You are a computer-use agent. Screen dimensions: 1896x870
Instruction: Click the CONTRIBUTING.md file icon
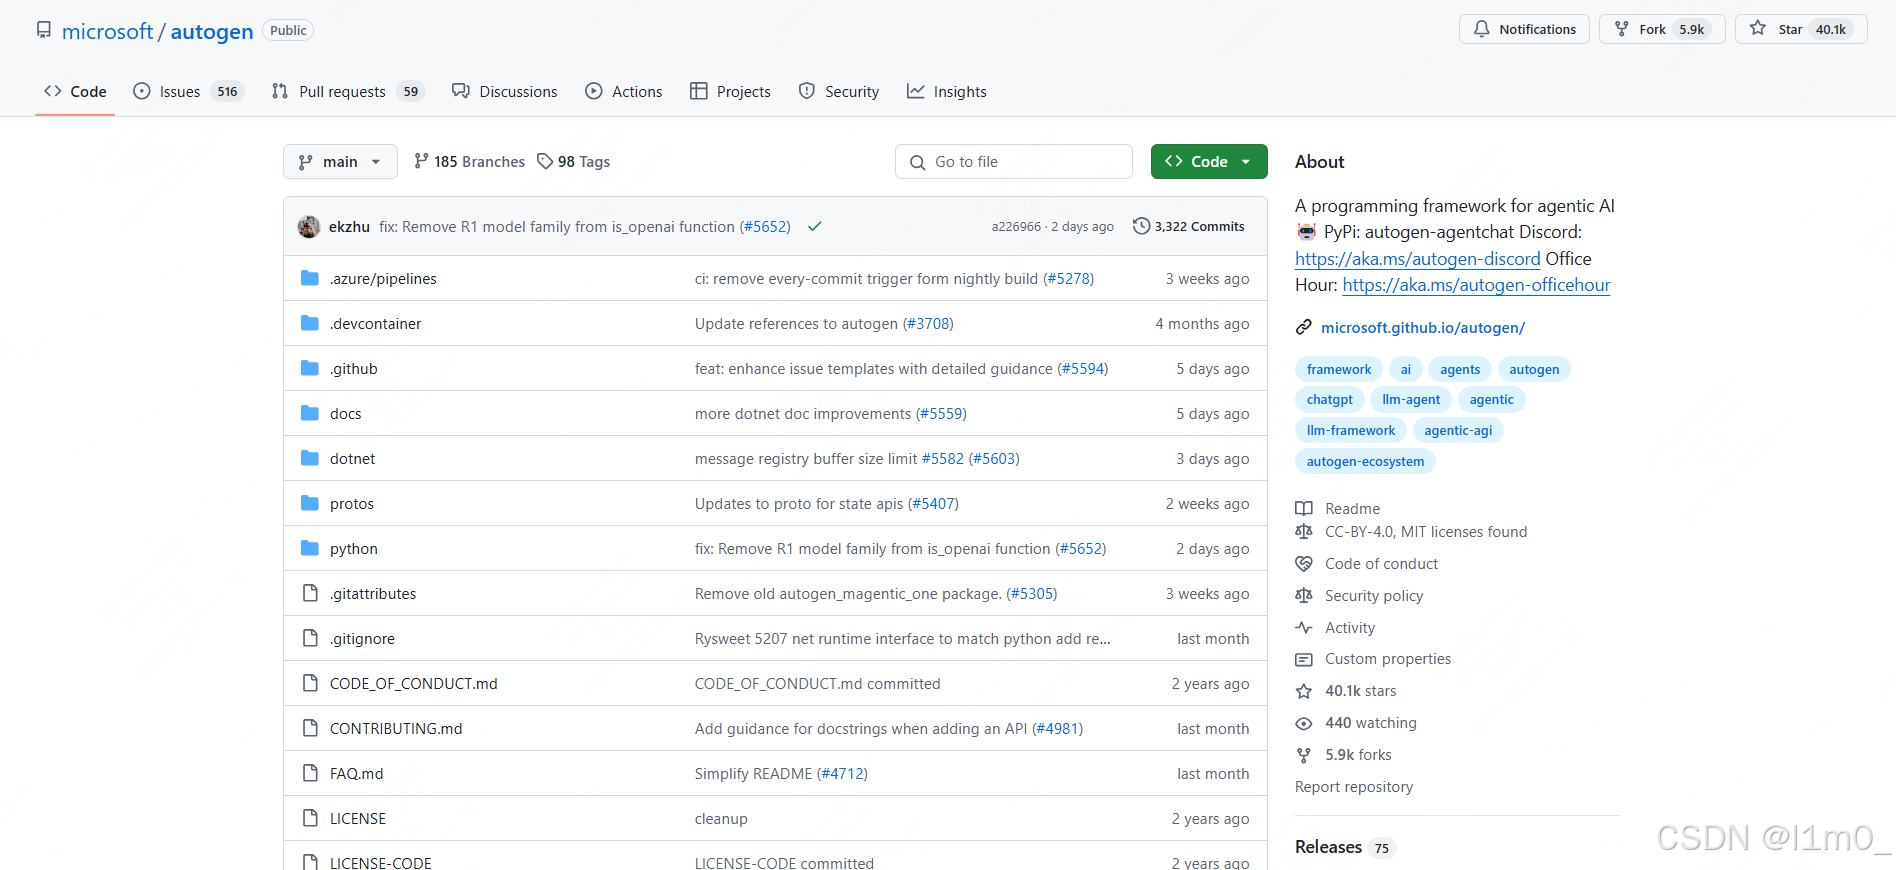pyautogui.click(x=310, y=728)
